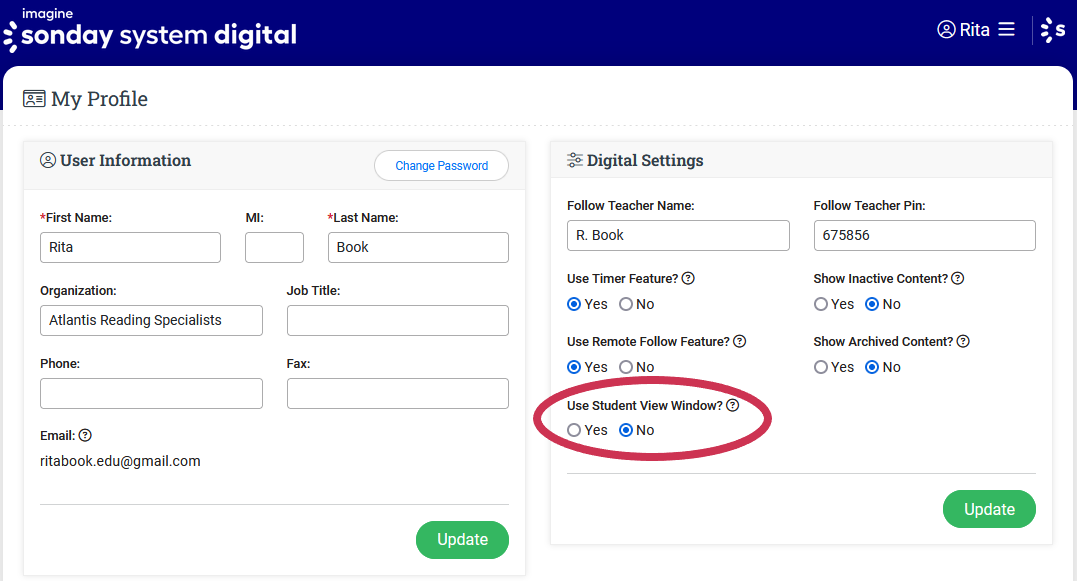Image resolution: width=1077 pixels, height=581 pixels.
Task: Click help icon for Show Inactive Content
Action: point(957,279)
